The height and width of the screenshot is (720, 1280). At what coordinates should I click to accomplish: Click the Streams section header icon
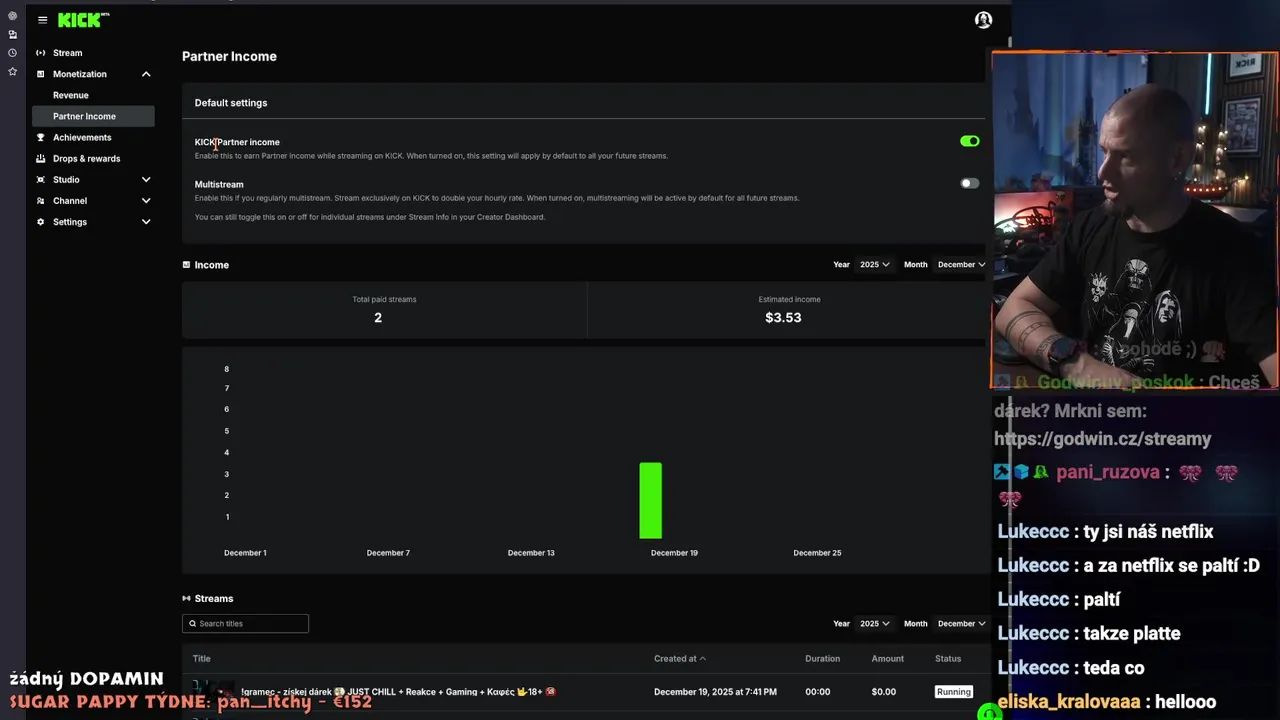click(186, 598)
